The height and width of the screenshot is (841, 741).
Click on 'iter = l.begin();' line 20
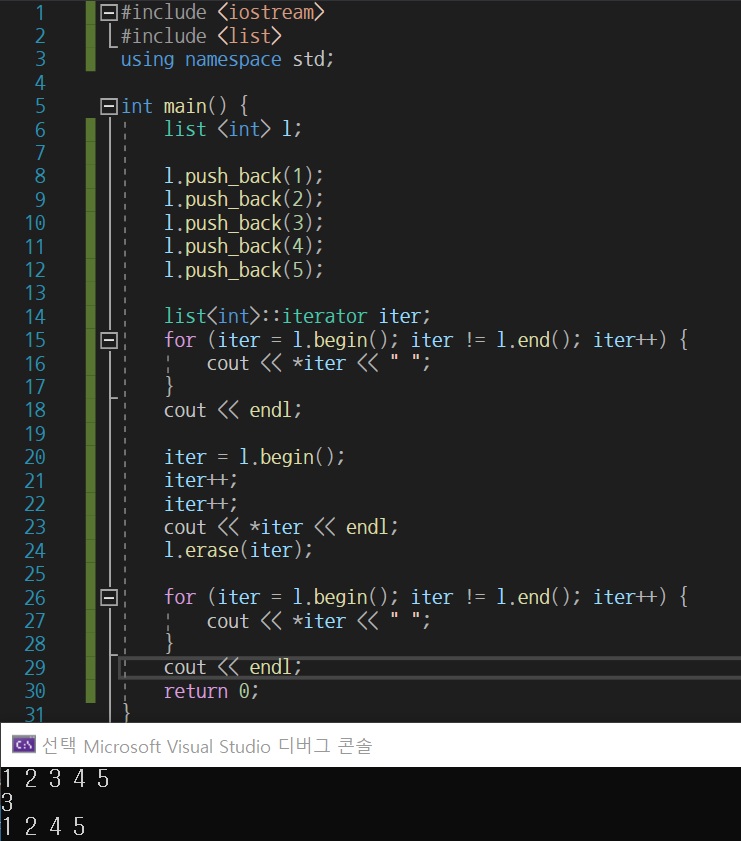click(x=254, y=457)
